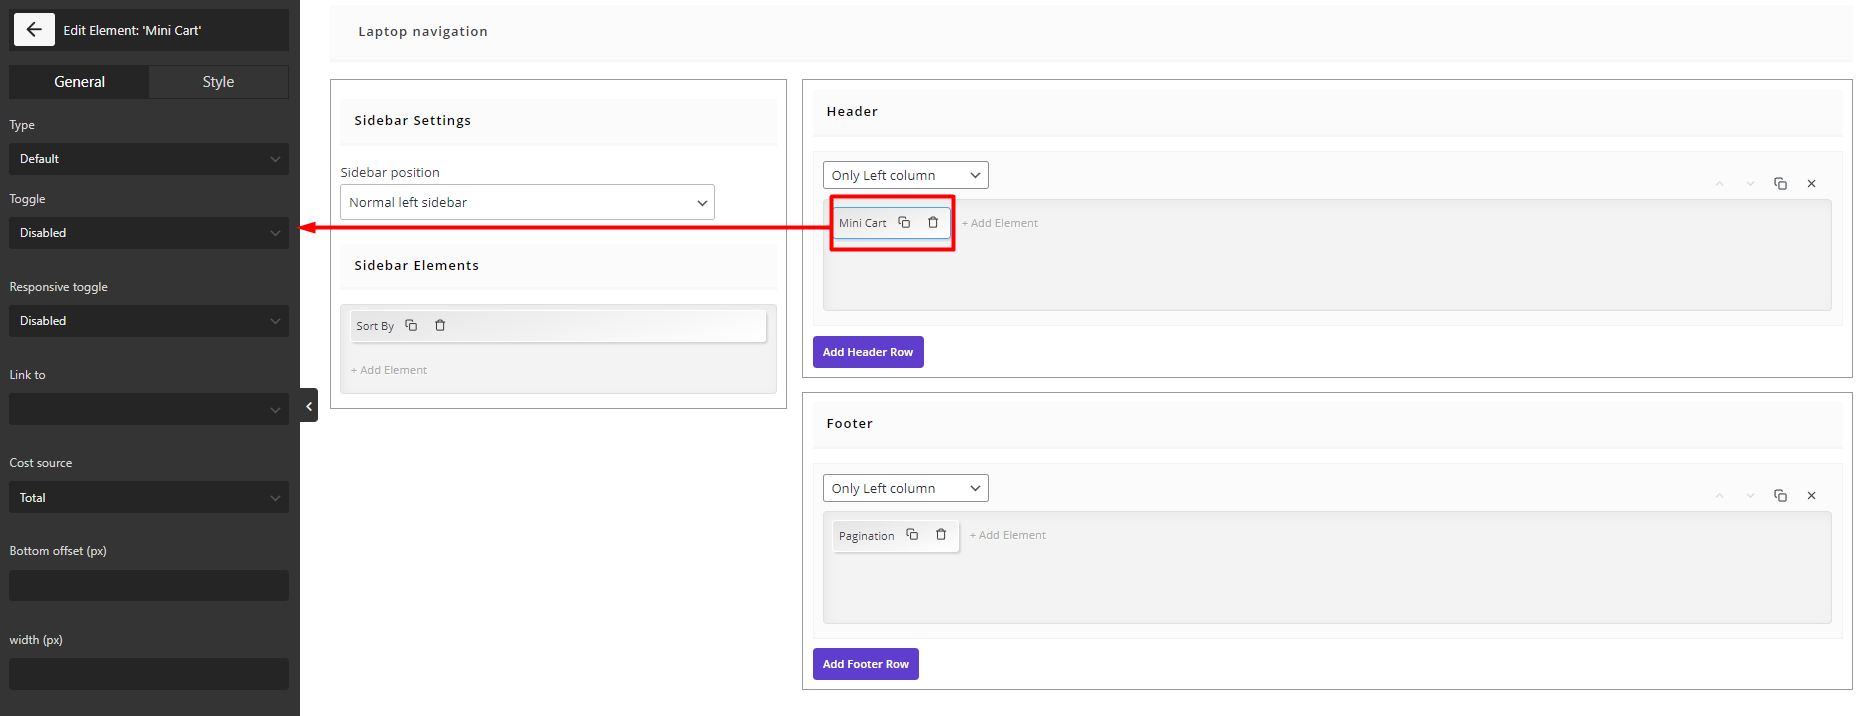Expand the Sidebar position dropdown
The width and height of the screenshot is (1872, 716).
[x=527, y=202]
